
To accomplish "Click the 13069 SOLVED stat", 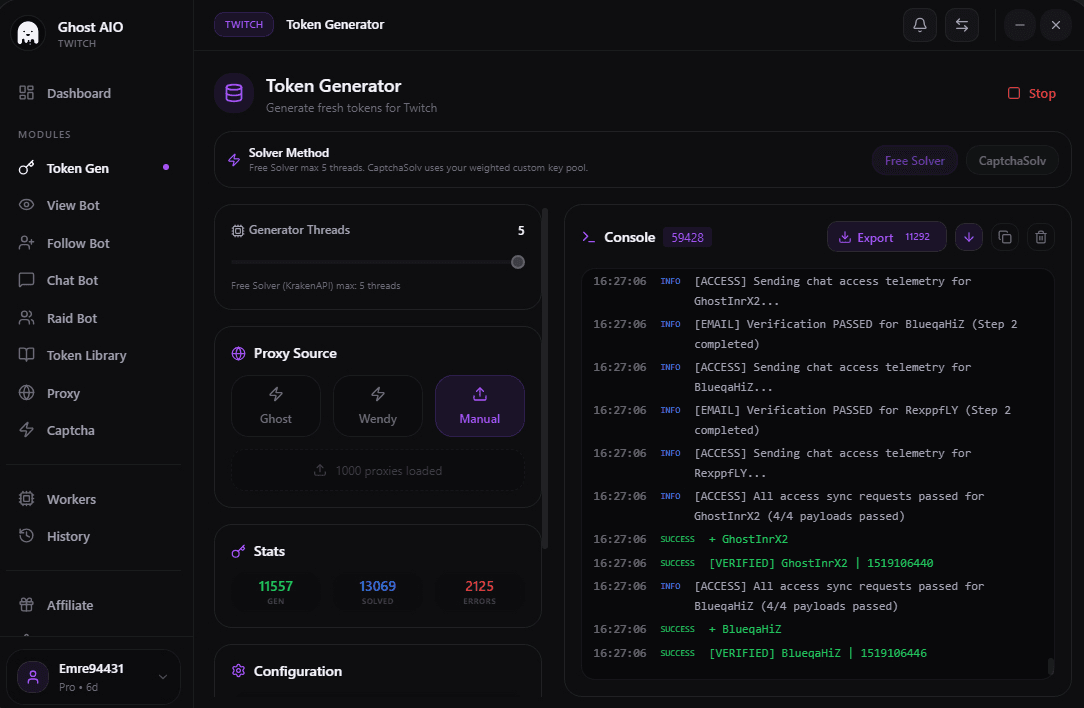I will [377, 591].
